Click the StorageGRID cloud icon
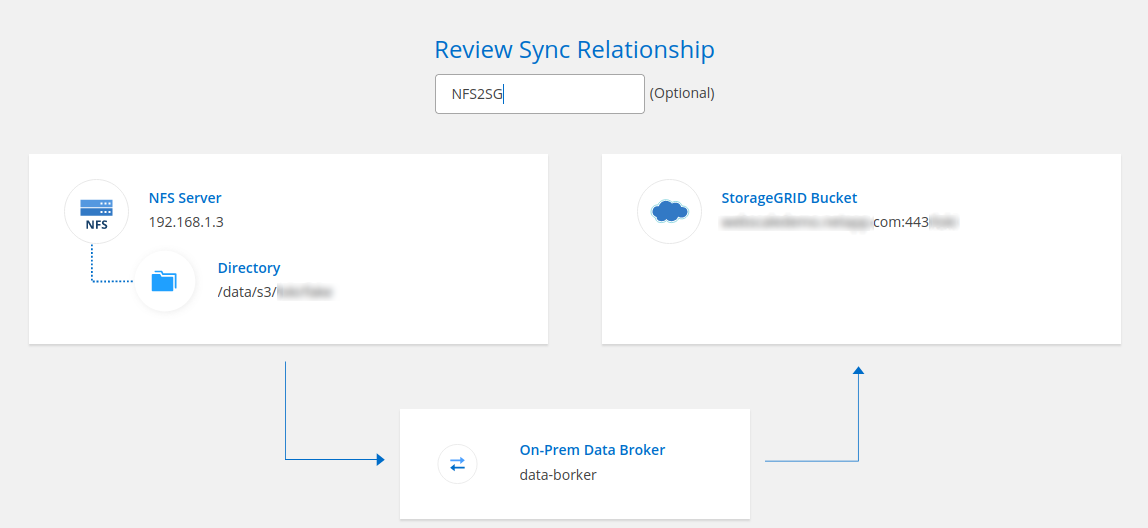1148x528 pixels. tap(669, 211)
